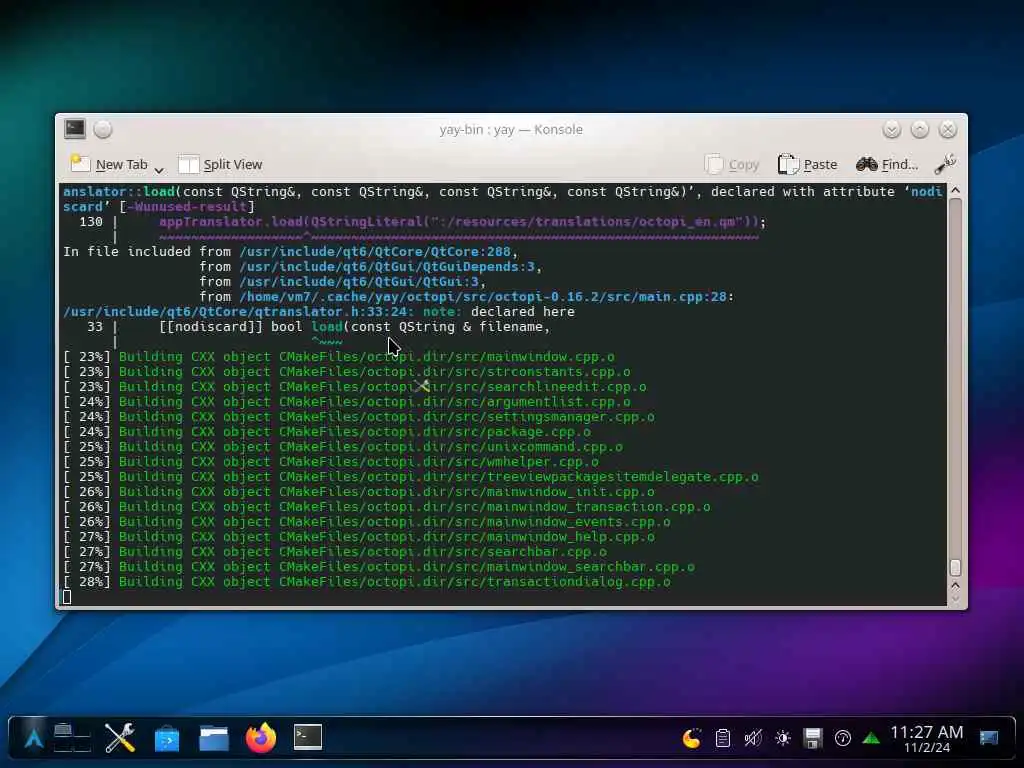This screenshot has height=768, width=1024.
Task: Click the qtranslator.h:33:24 note line
Action: point(319,312)
